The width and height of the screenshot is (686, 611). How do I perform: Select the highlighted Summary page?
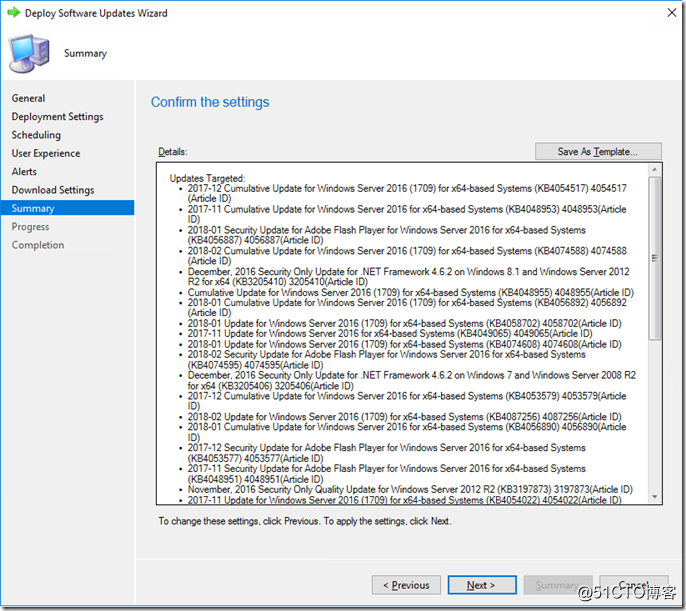coord(67,208)
